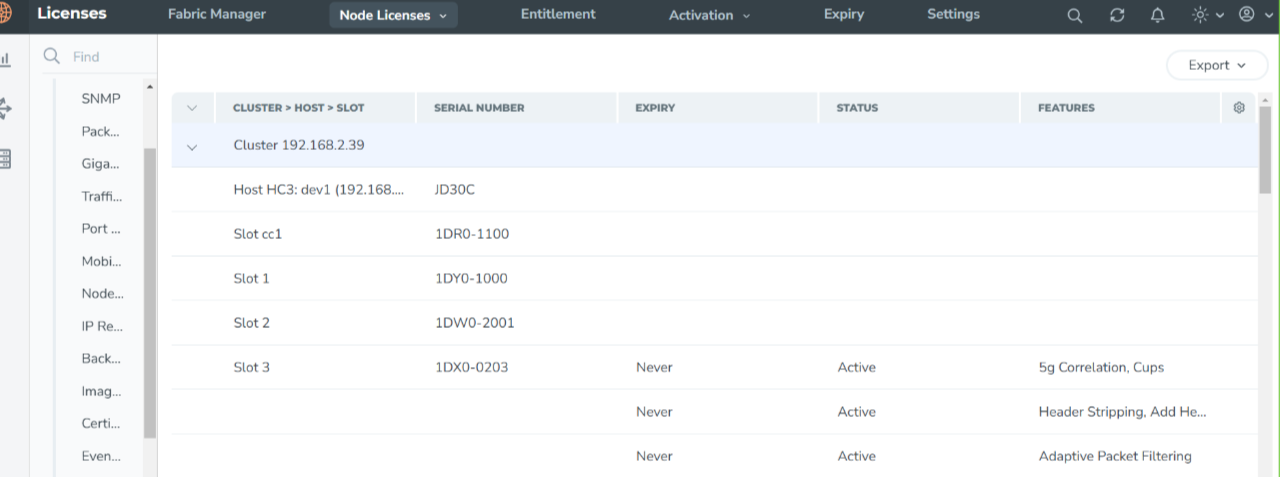Sort by the Serial Number column header
Image resolution: width=1282 pixels, height=477 pixels.
pos(479,108)
